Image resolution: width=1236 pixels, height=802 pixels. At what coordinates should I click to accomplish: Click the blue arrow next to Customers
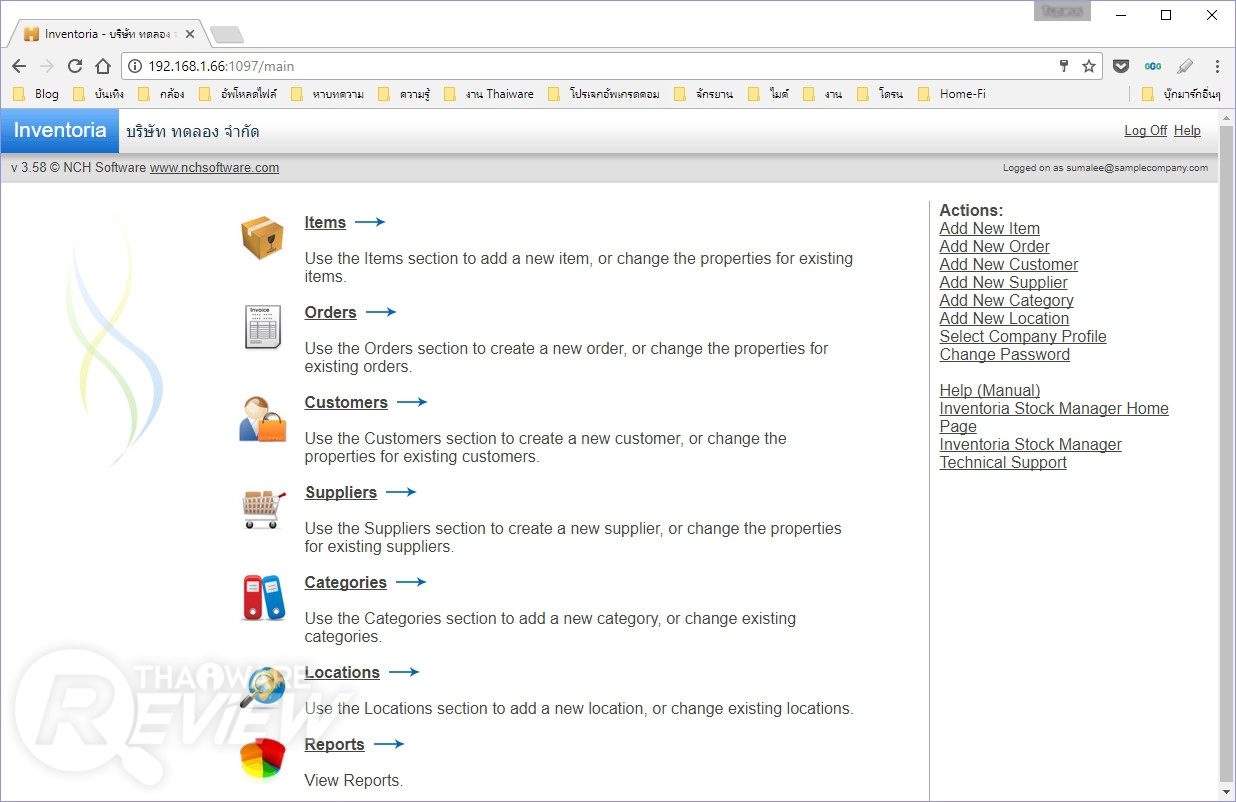click(x=412, y=402)
